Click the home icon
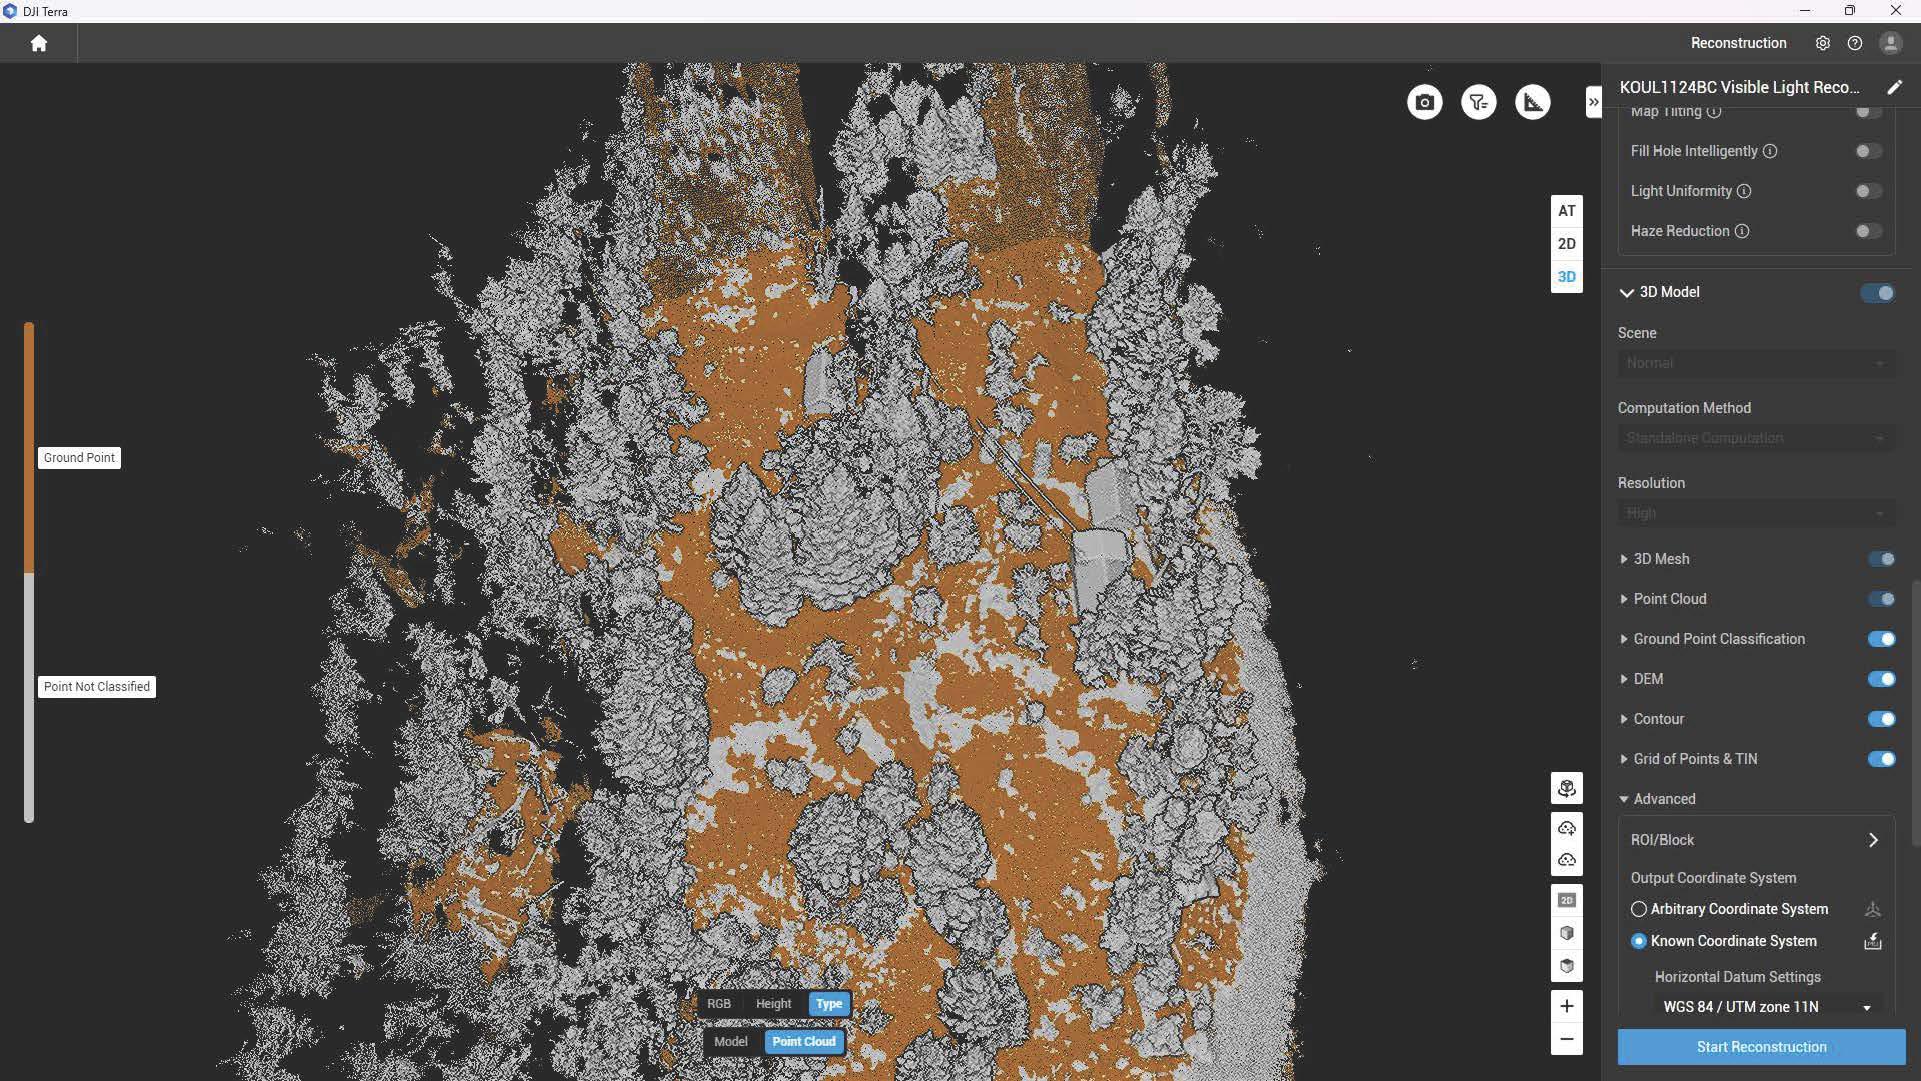Viewport: 1921px width, 1081px height. point(39,43)
